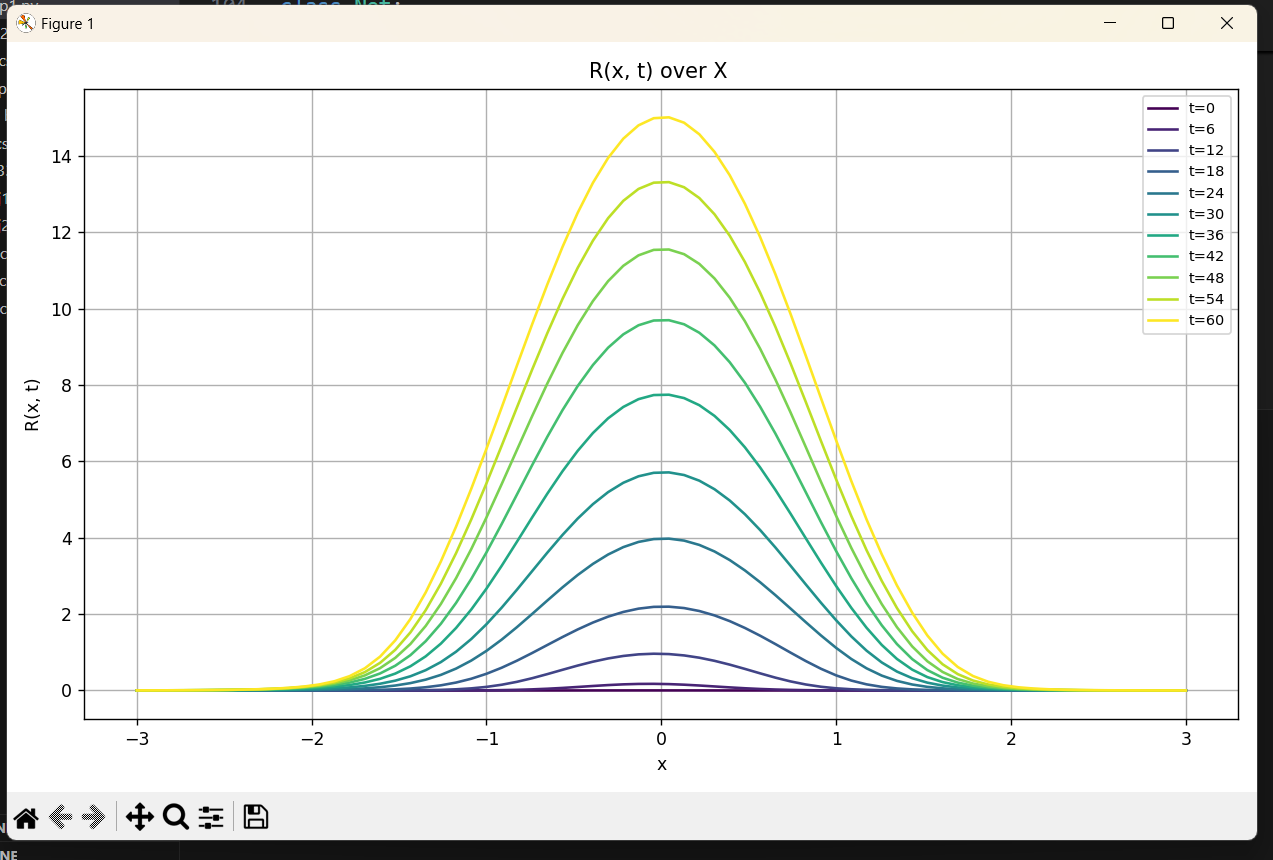Screen dimensions: 1273x860
Task: Click the t=54 legend entry
Action: pyautogui.click(x=1186, y=299)
